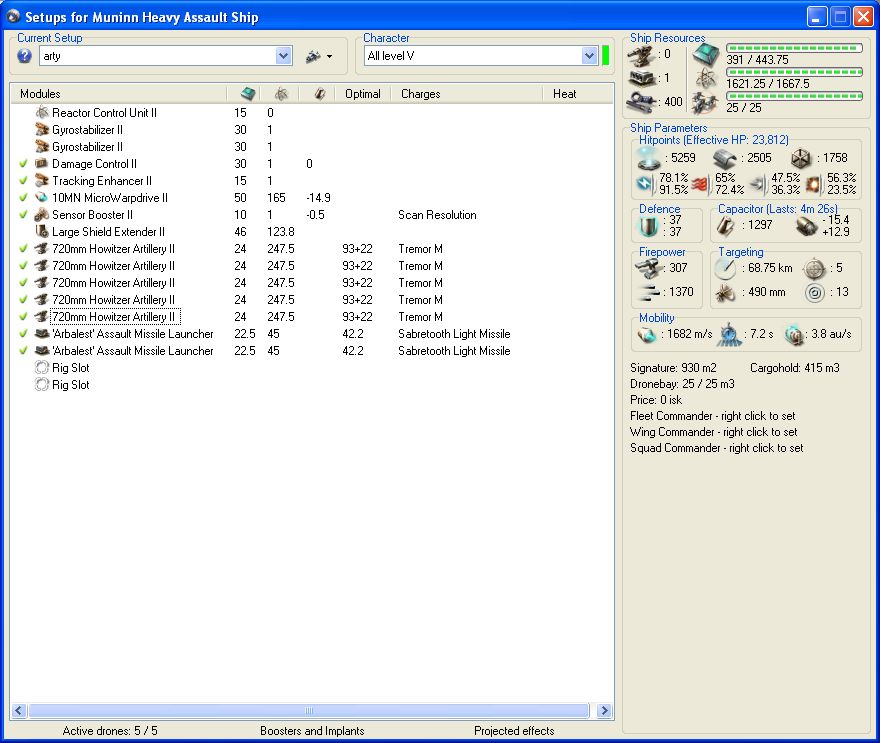This screenshot has width=880, height=743.
Task: Toggle the 10MN MicroWarpdrive II active checkmark
Action: pos(23,198)
